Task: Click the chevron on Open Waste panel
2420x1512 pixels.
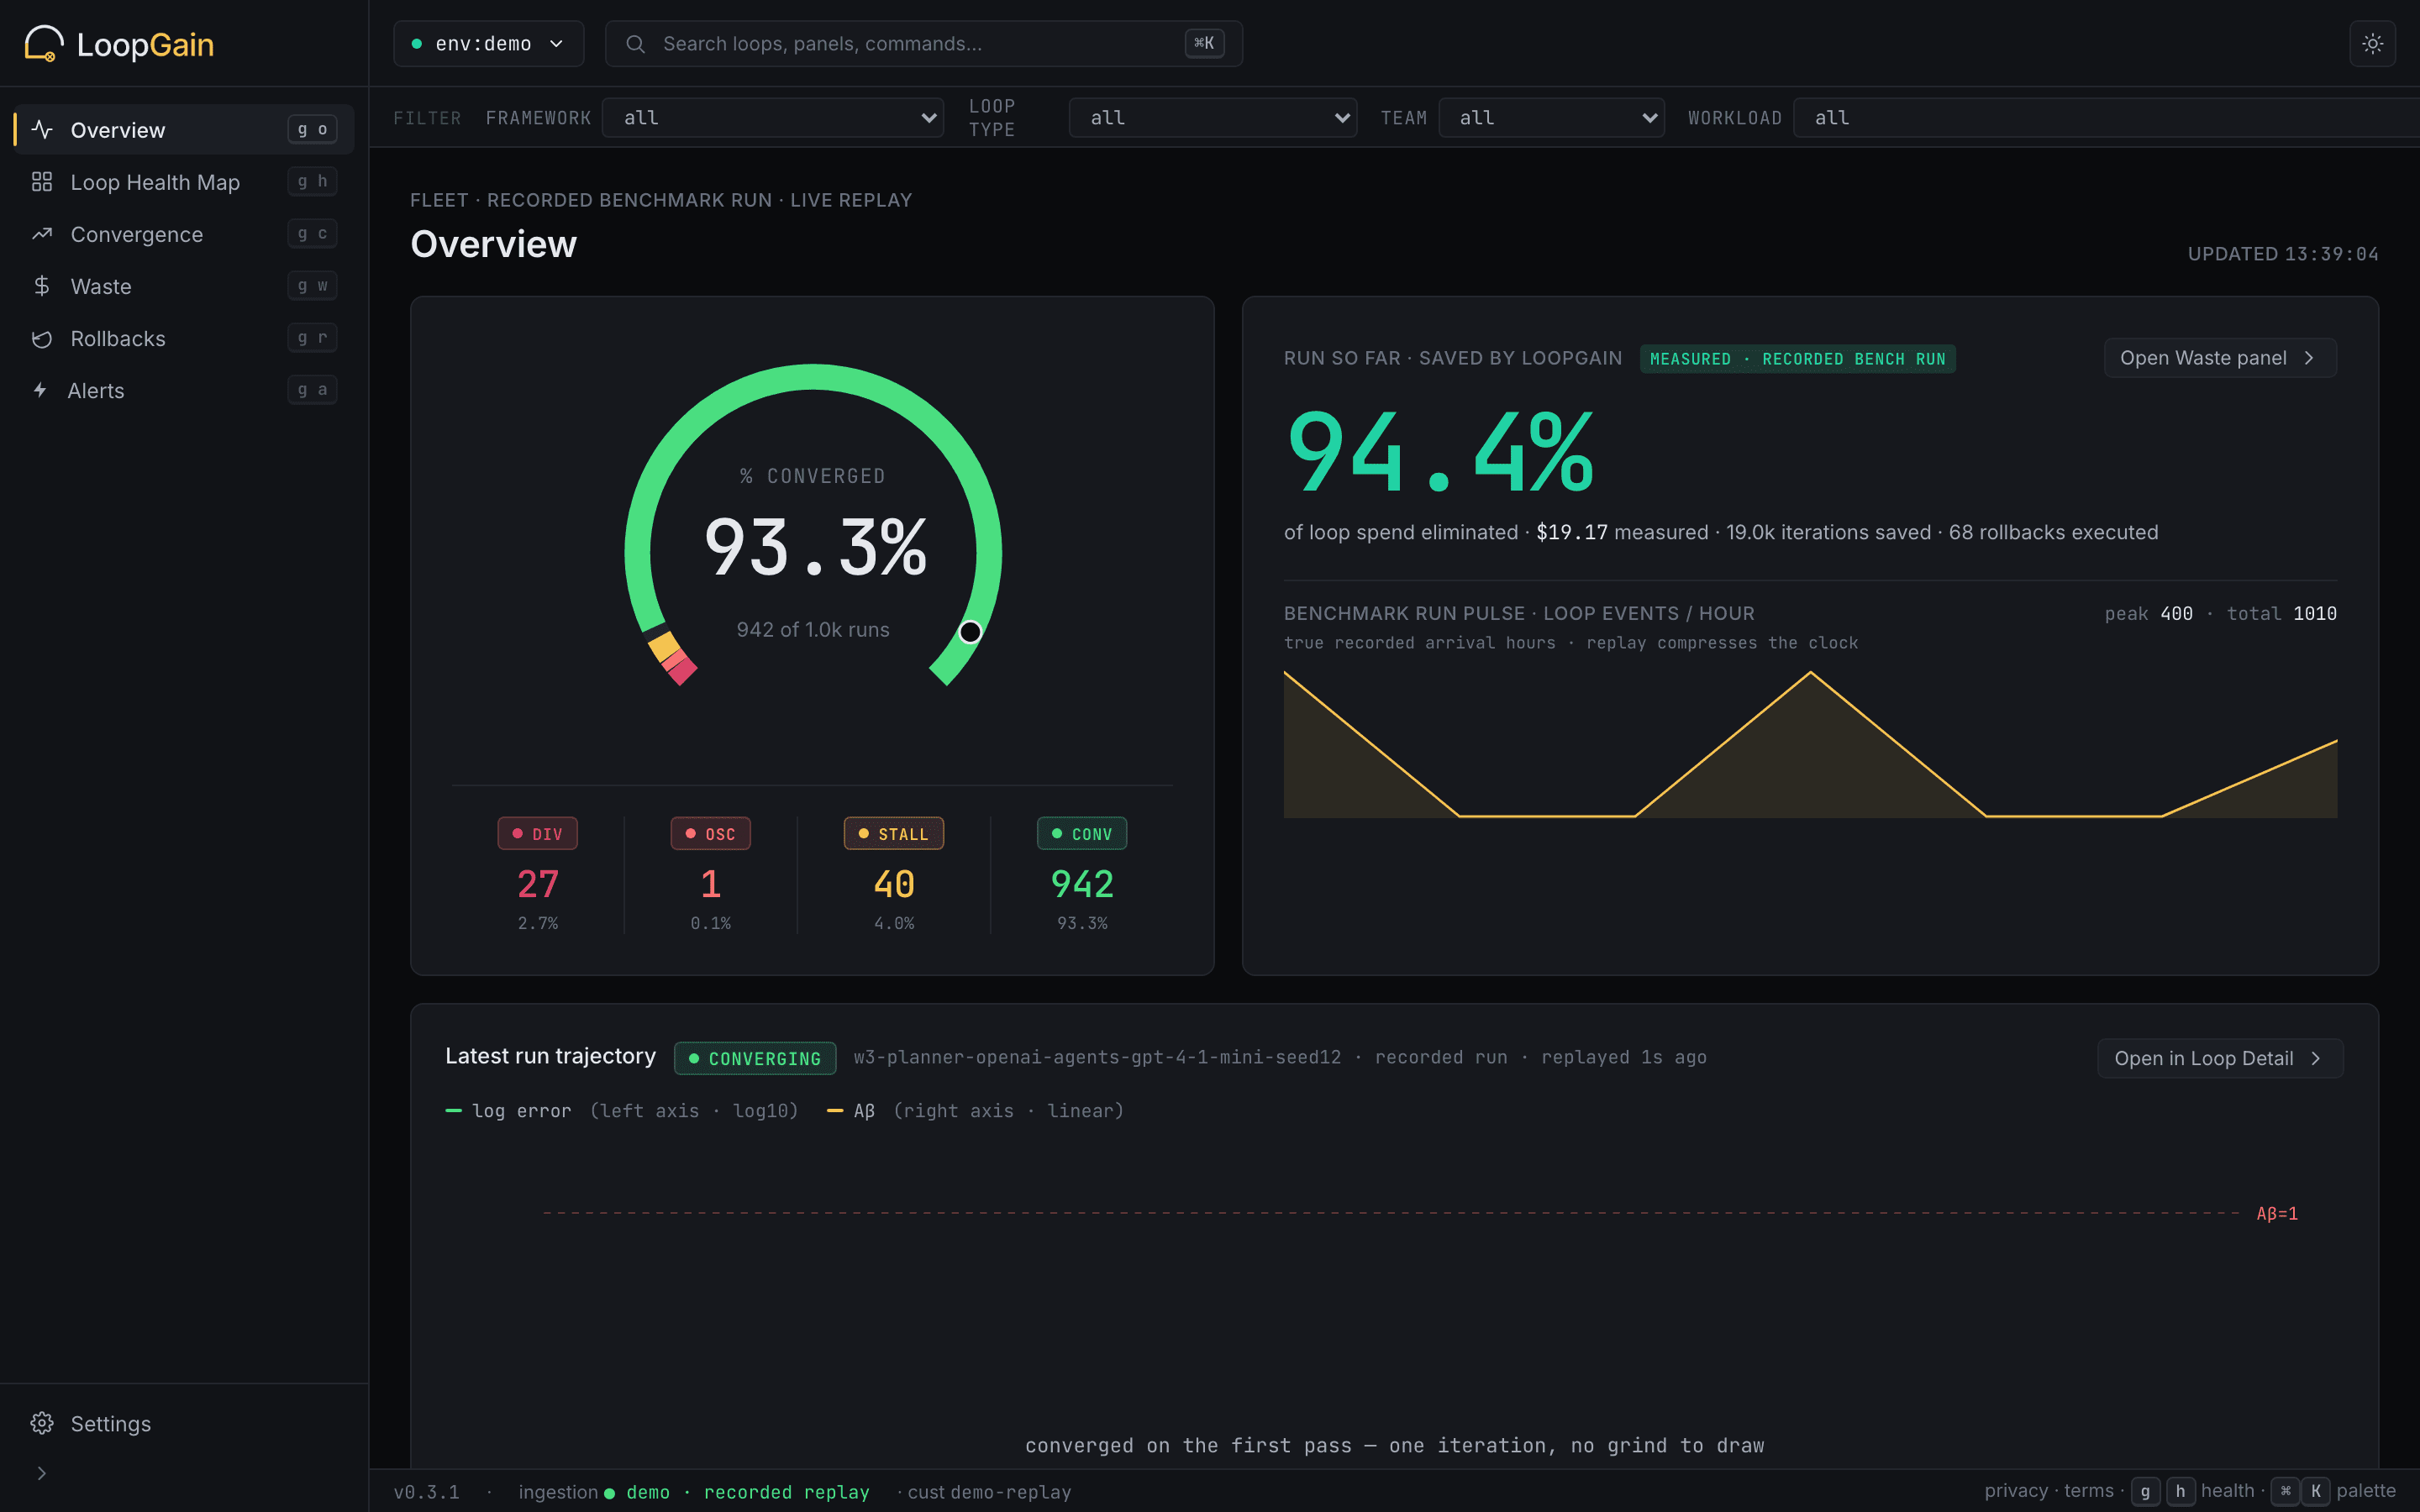Action: tap(2309, 358)
